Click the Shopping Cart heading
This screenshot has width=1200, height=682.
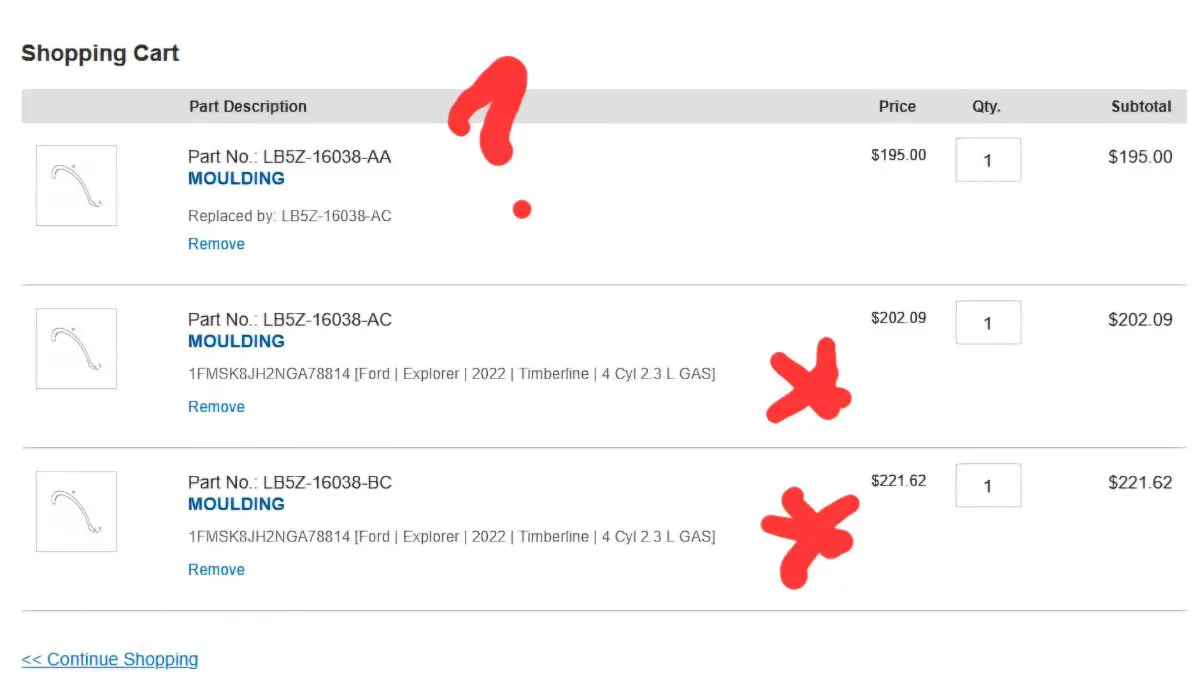coord(100,54)
